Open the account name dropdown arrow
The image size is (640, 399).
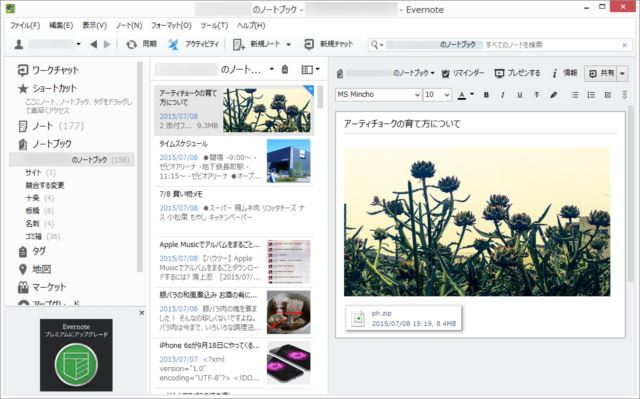click(x=78, y=44)
